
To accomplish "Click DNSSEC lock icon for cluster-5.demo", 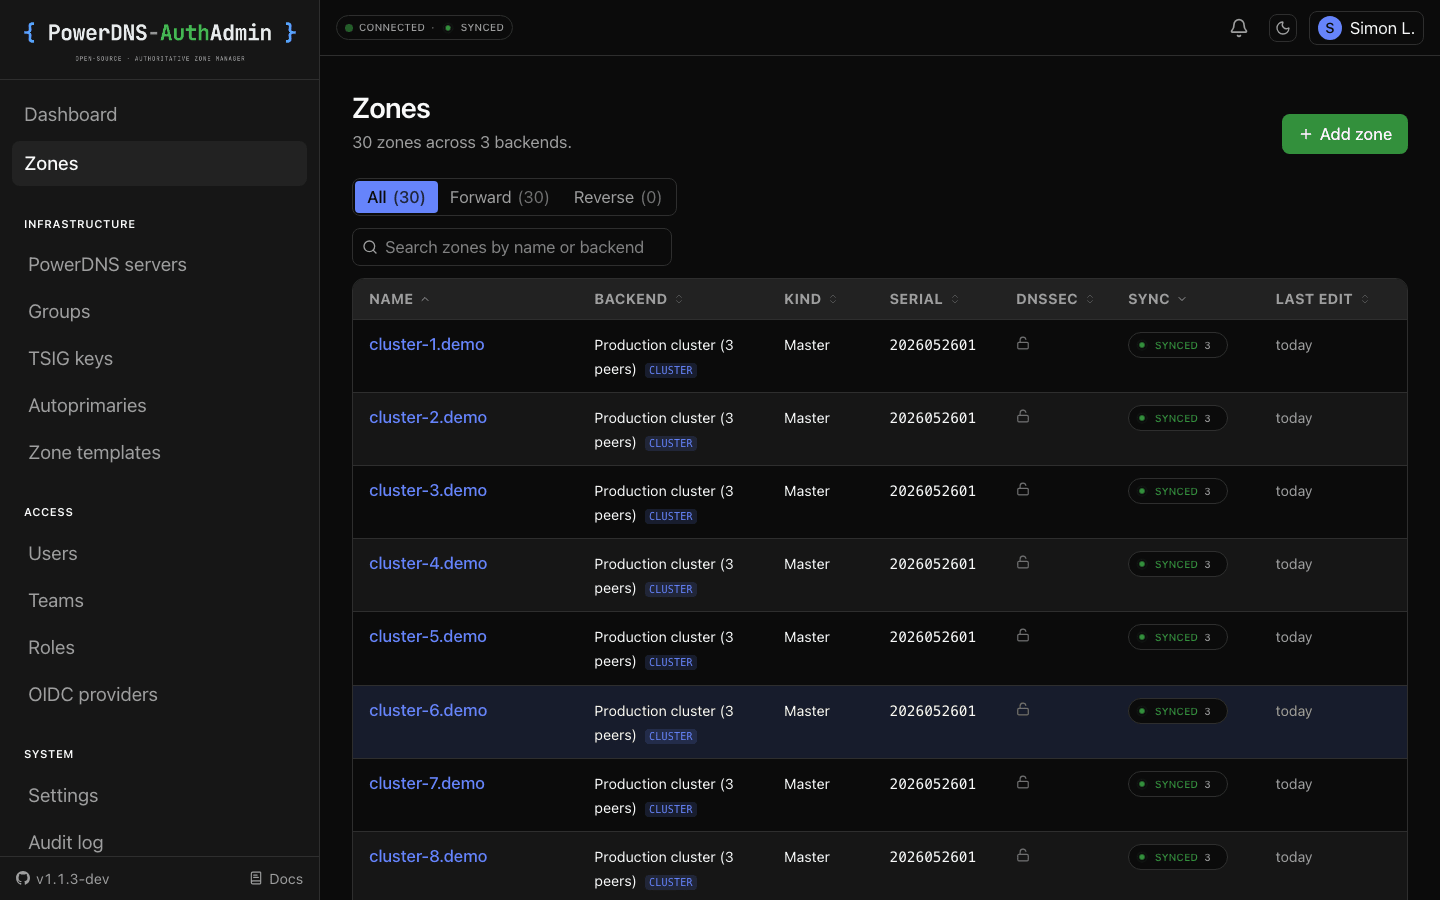I will pyautogui.click(x=1023, y=635).
